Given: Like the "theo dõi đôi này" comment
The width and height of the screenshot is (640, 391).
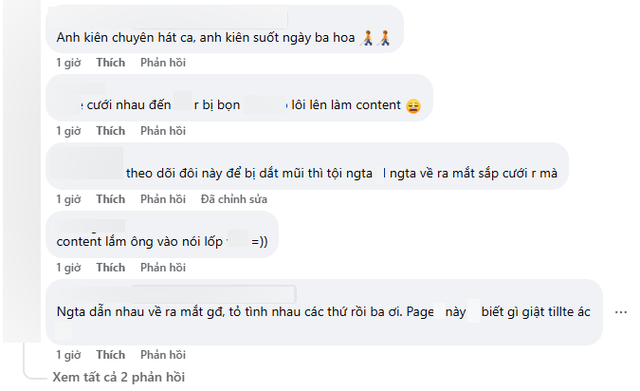Looking at the screenshot, I should [111, 199].
